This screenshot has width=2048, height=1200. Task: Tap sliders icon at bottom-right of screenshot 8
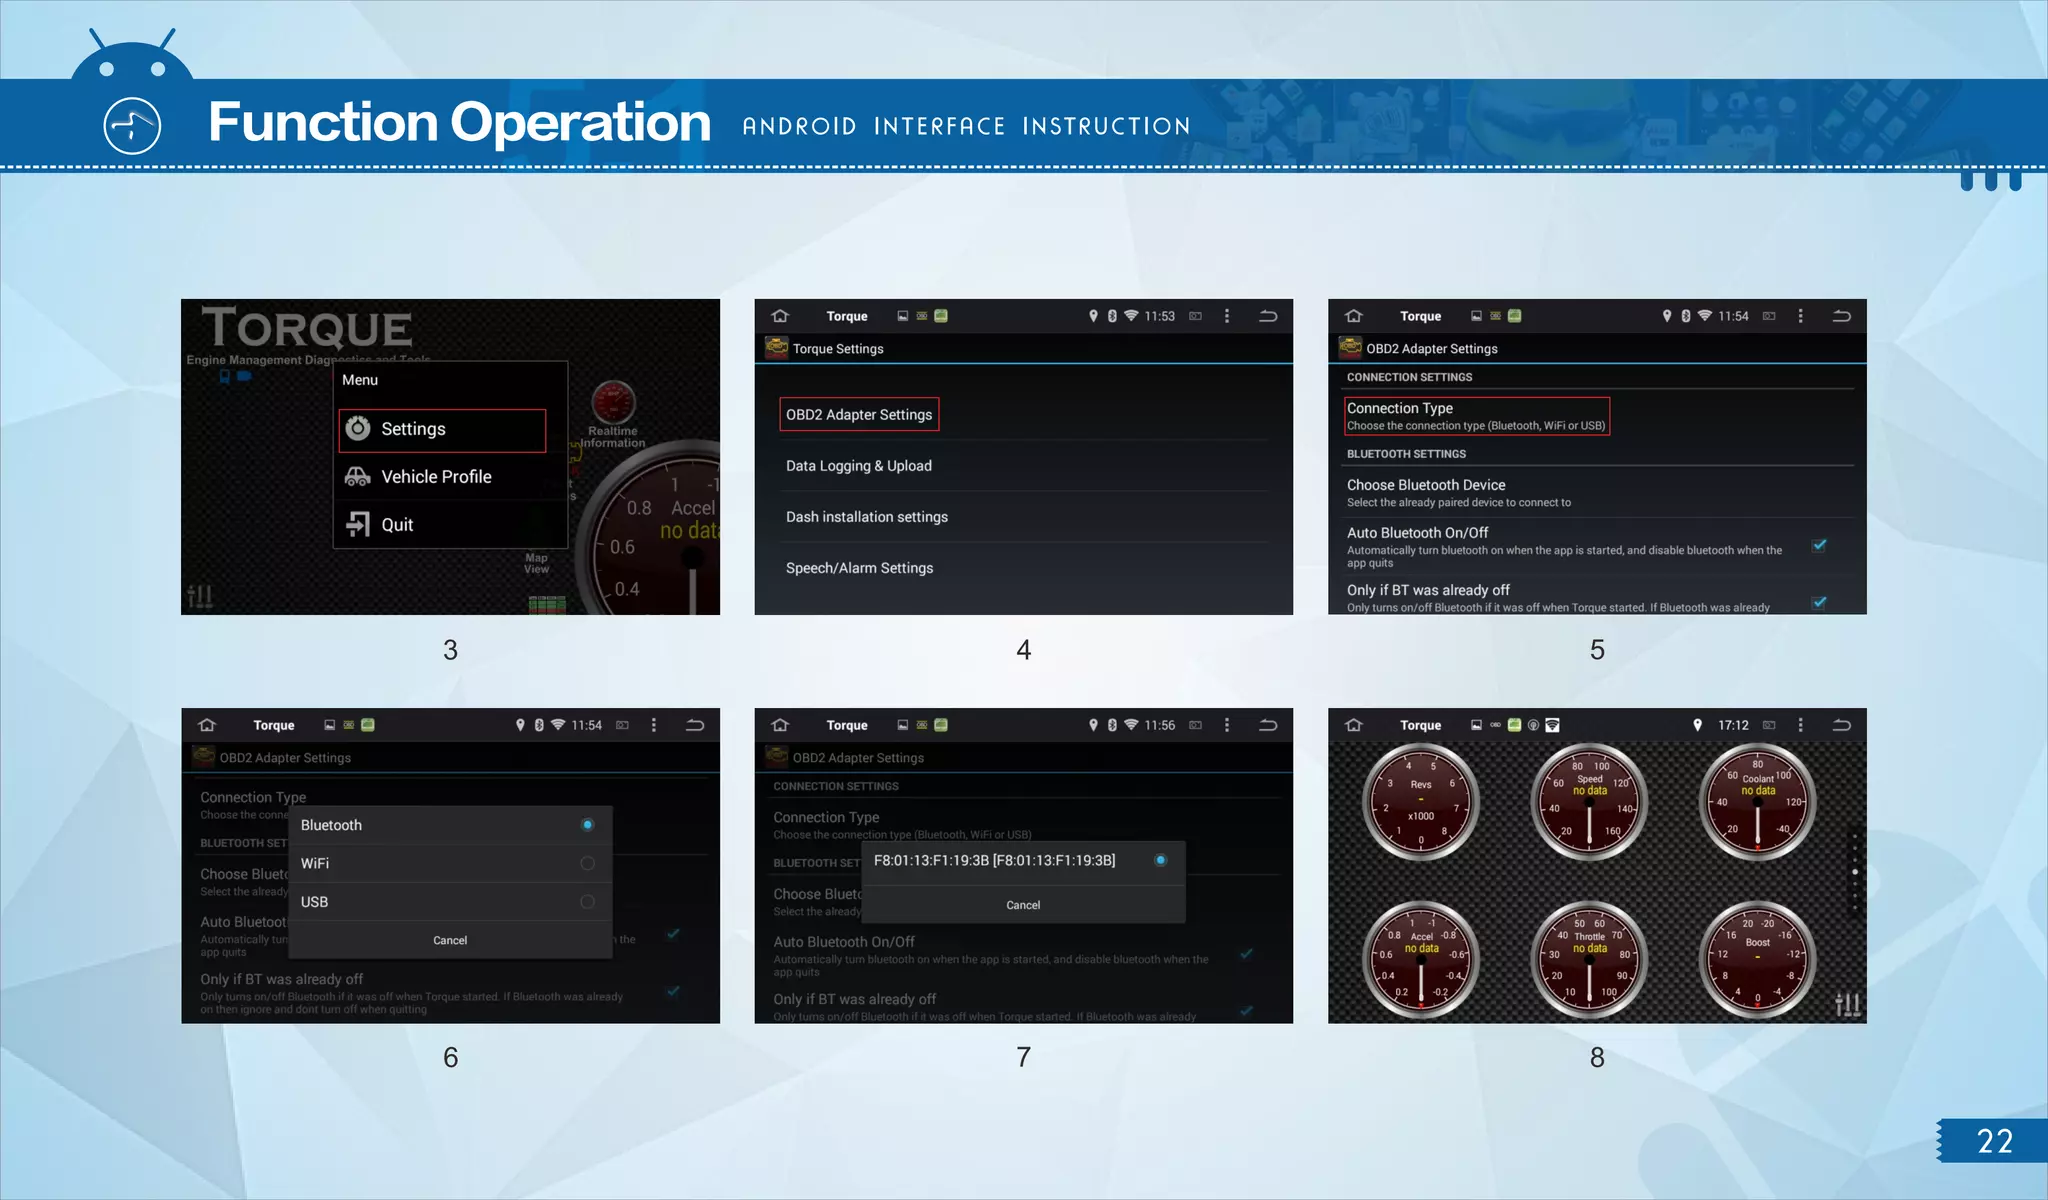(x=1848, y=1004)
